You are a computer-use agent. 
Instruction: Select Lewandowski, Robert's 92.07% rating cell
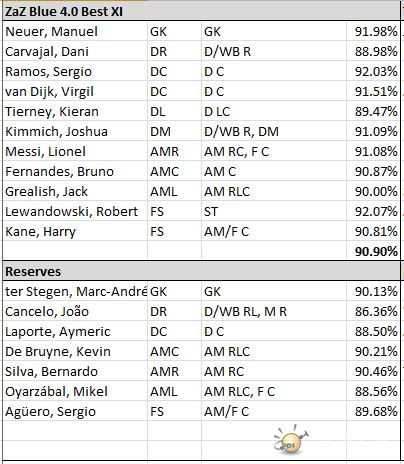373,212
